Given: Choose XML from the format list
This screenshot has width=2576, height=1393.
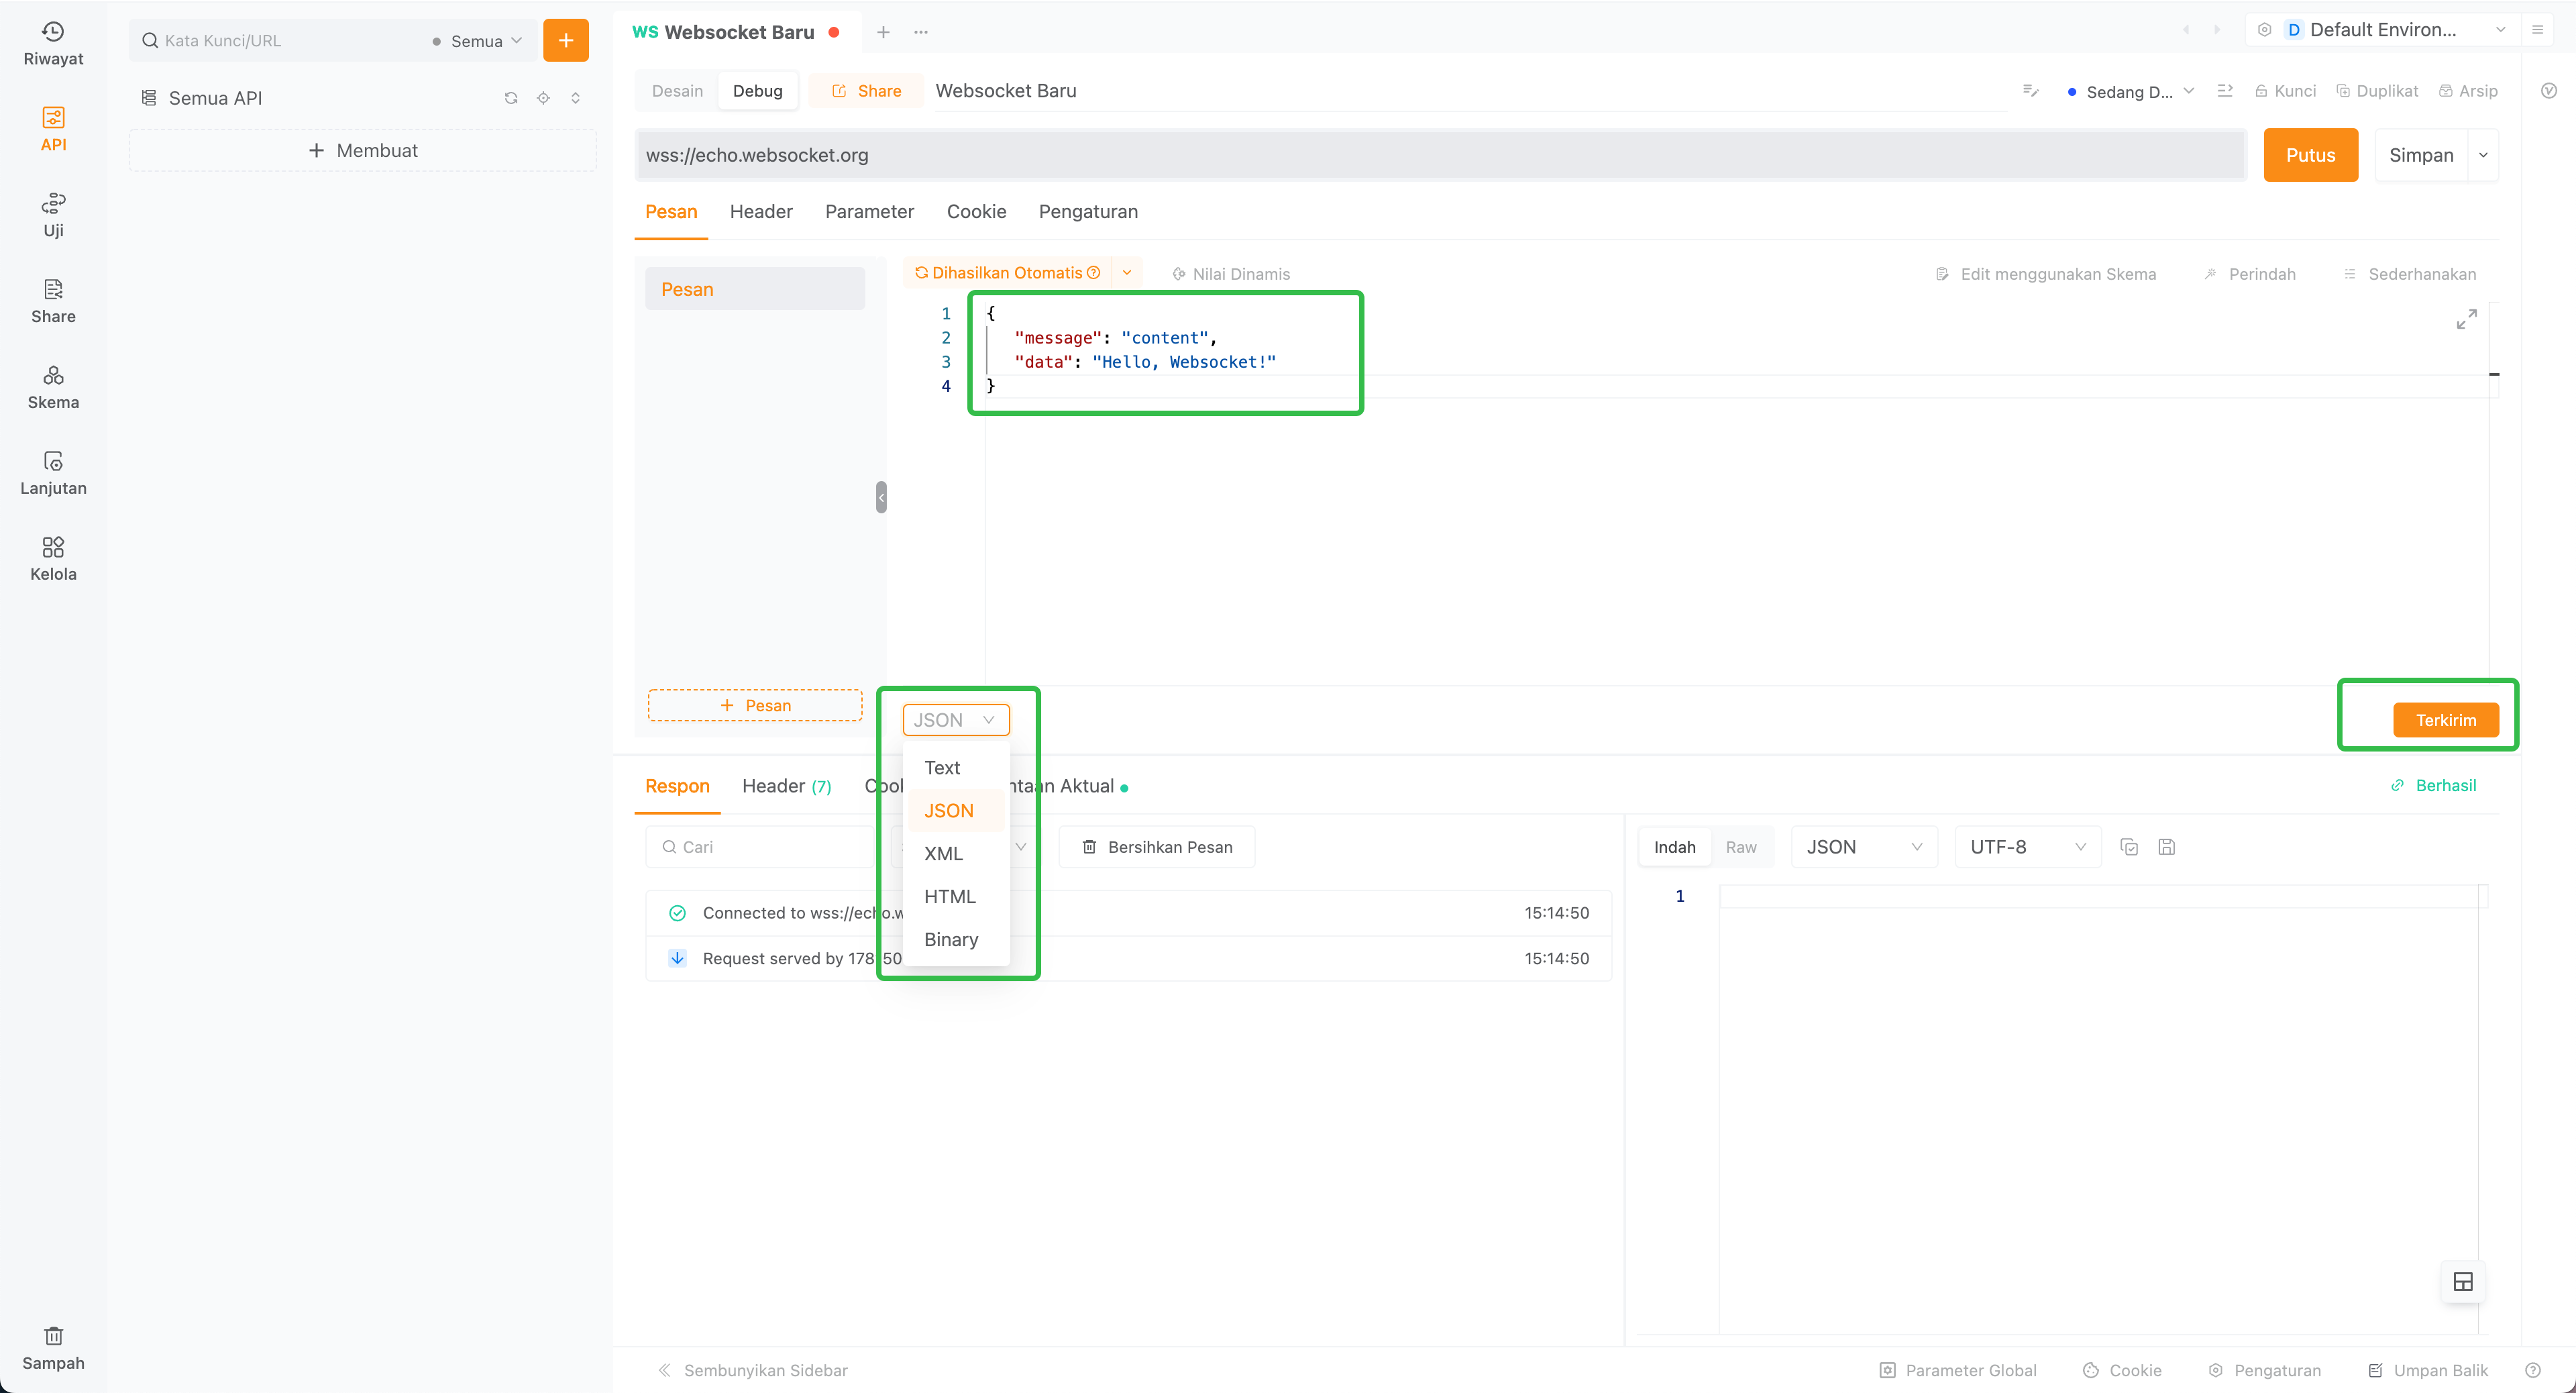Looking at the screenshot, I should pos(956,854).
